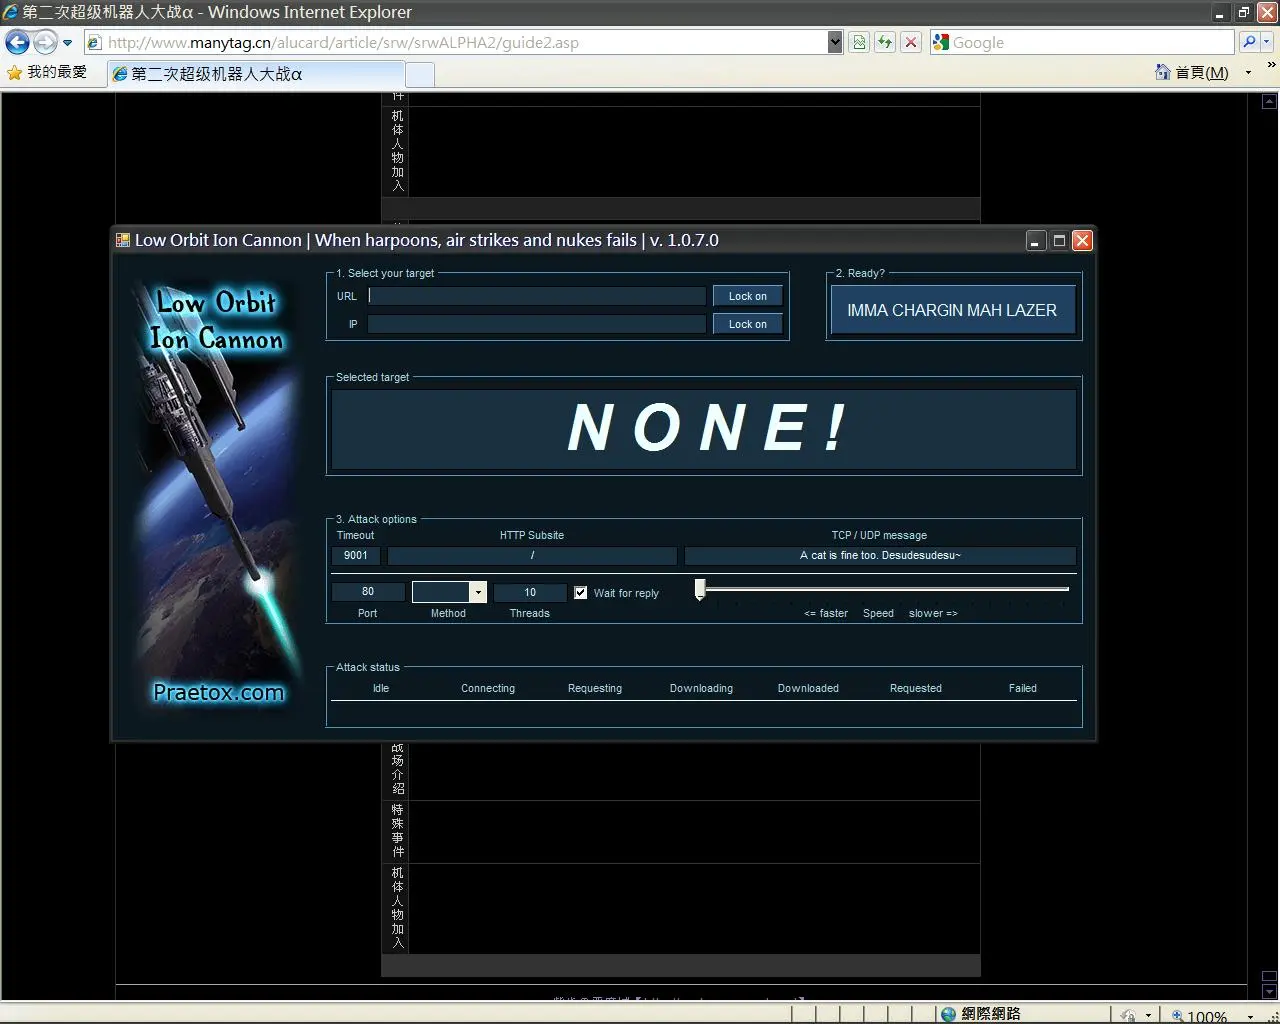Image resolution: width=1280 pixels, height=1024 pixels.
Task: Click the Internet Explorer title bar icon
Action: (10, 12)
